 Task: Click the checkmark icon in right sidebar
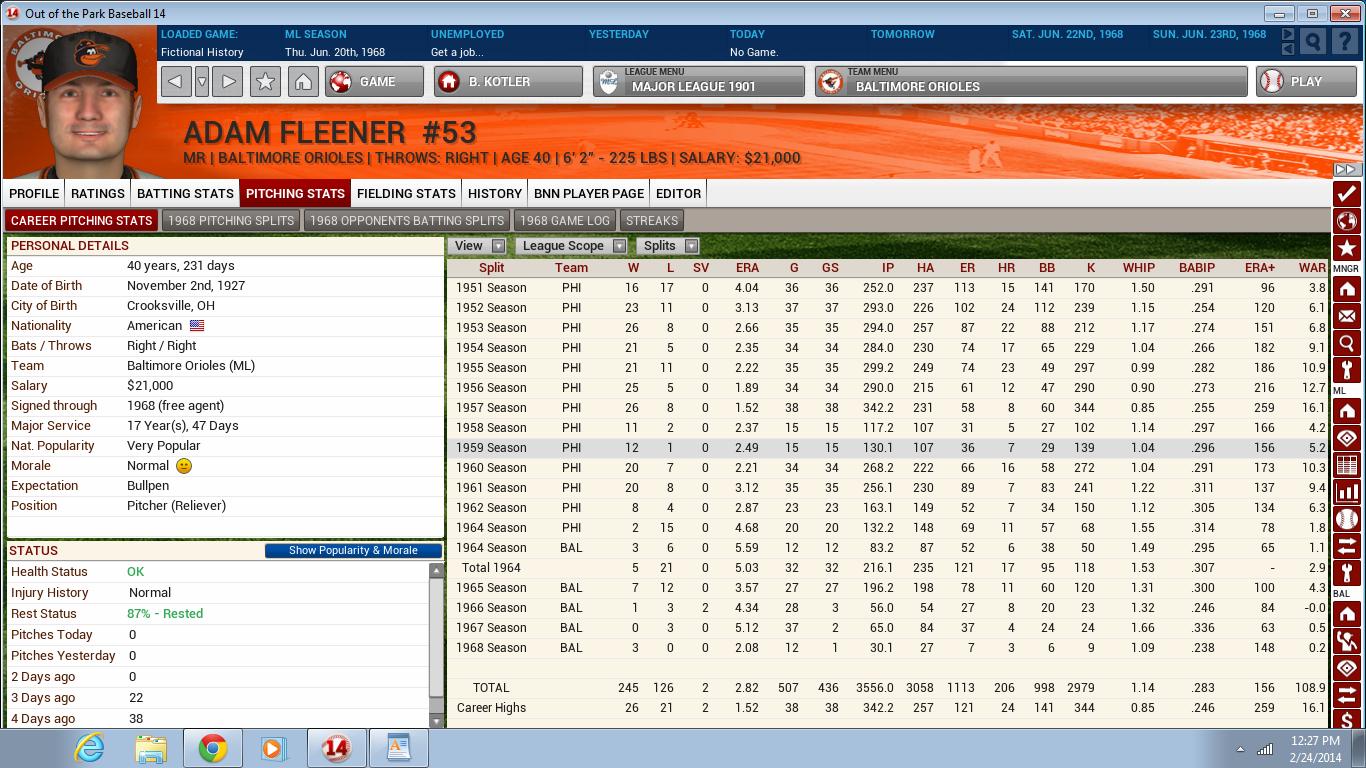tap(1347, 194)
